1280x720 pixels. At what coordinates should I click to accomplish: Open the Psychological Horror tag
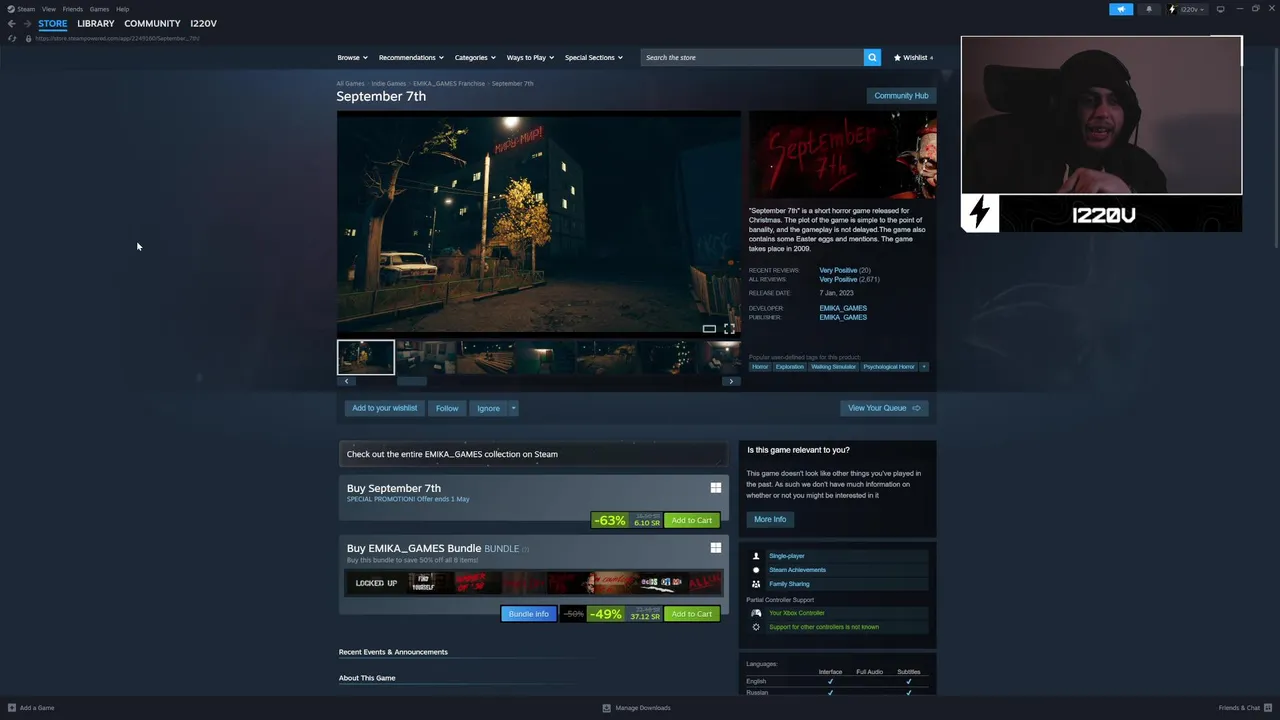pos(889,367)
